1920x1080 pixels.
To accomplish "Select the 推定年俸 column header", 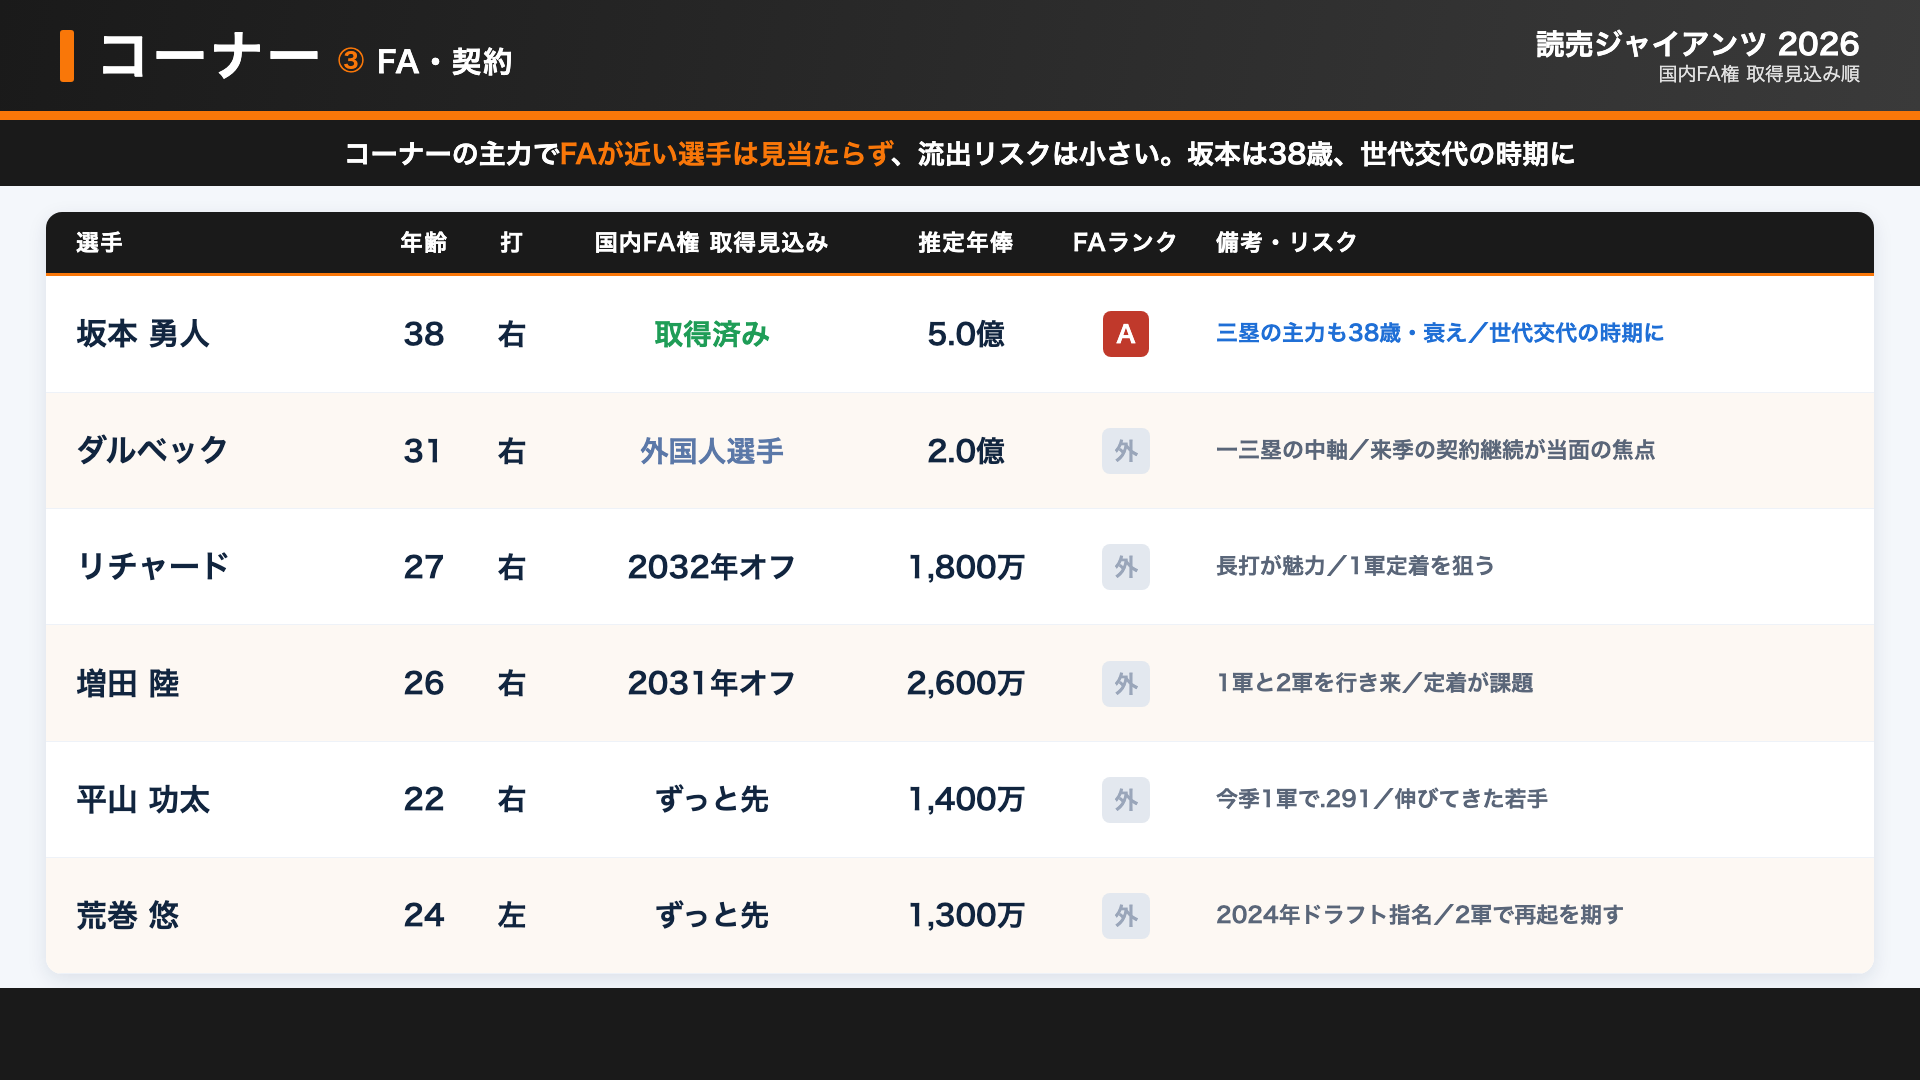I will 966,243.
